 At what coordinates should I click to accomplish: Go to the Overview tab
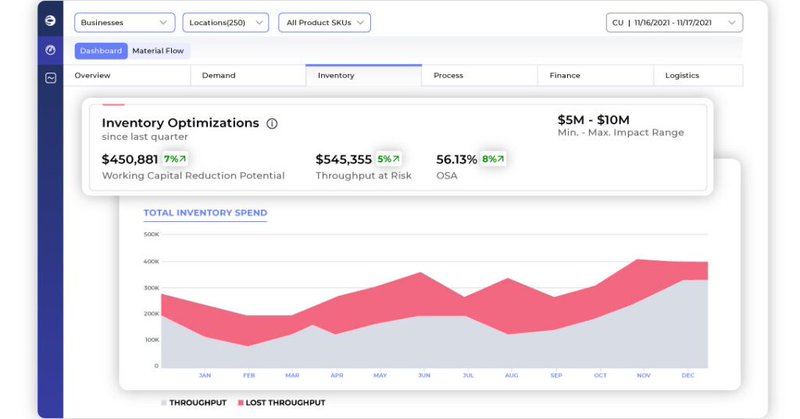[x=127, y=76]
